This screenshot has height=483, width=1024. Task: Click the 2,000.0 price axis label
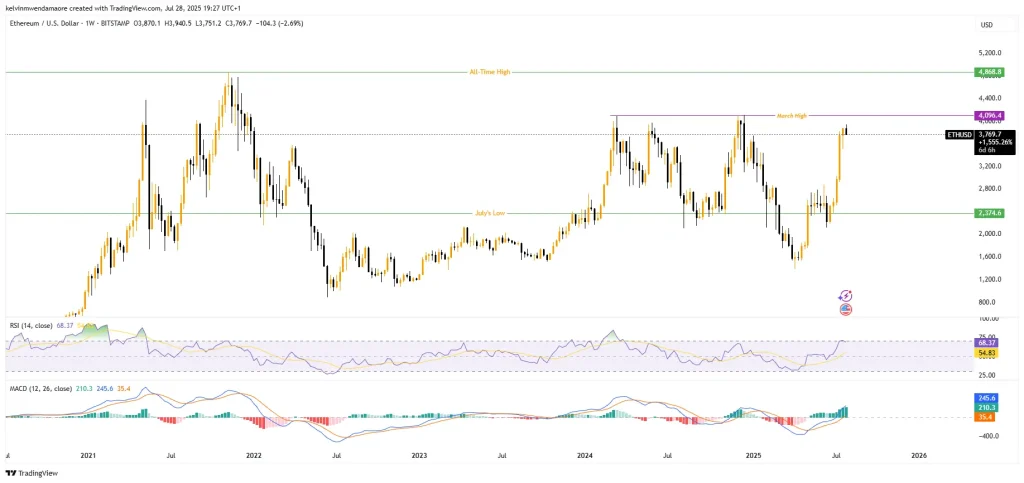(x=991, y=234)
